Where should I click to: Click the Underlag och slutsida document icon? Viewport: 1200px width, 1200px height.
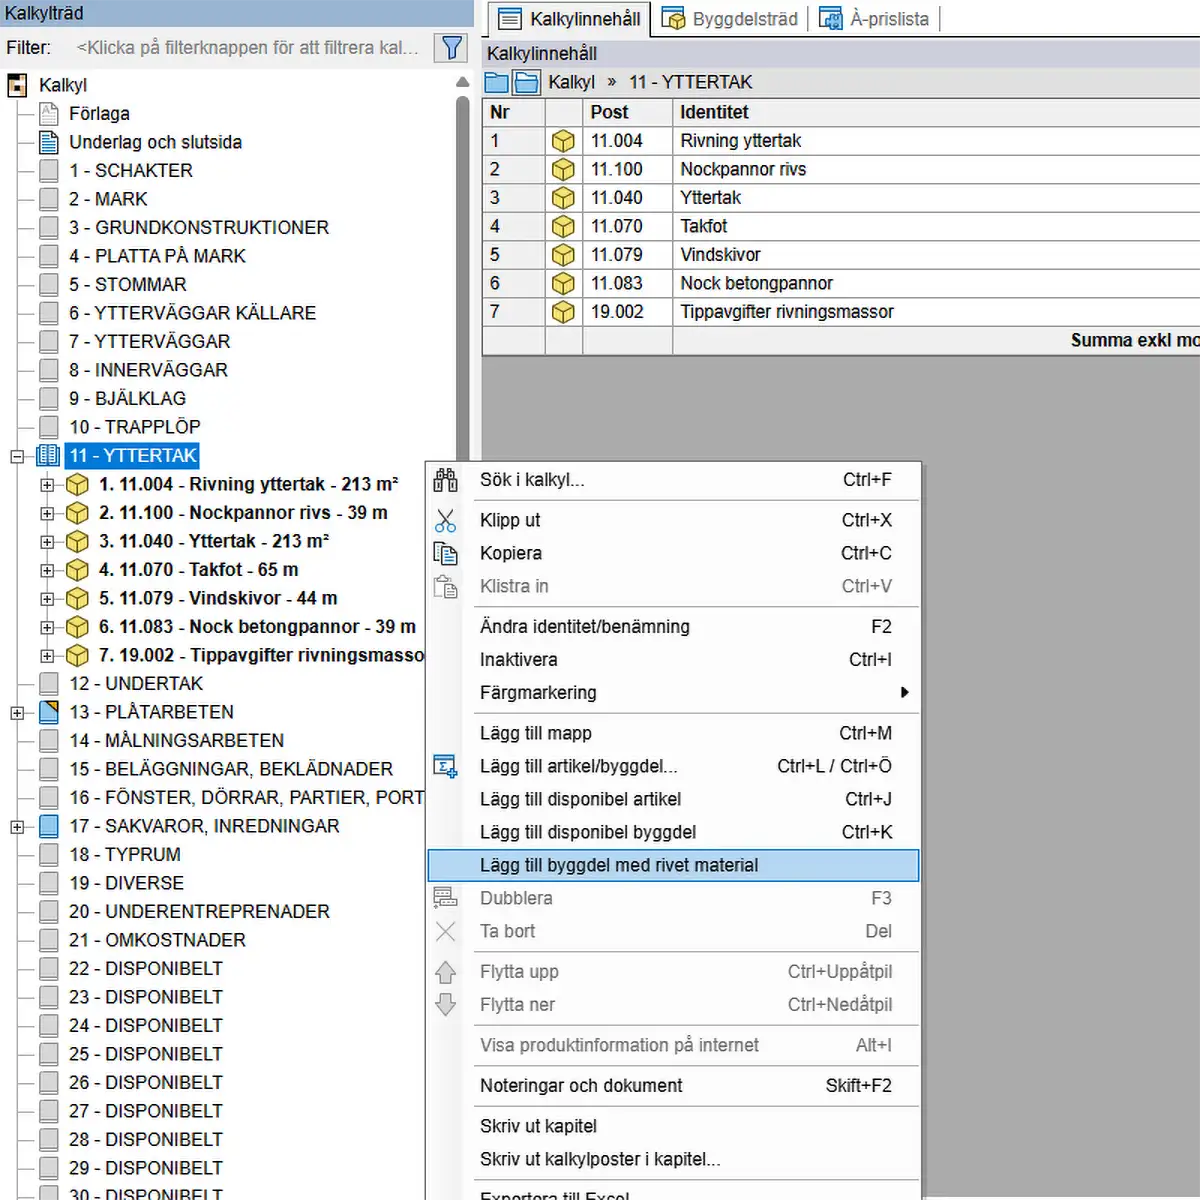(x=48, y=142)
